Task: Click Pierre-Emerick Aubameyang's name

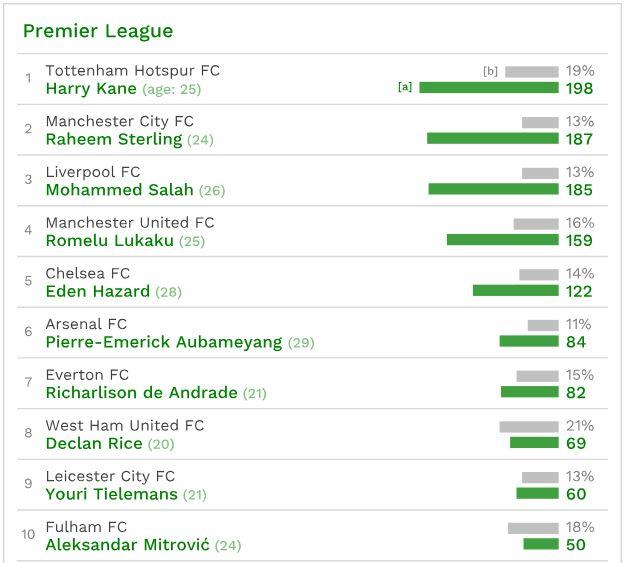Action: (164, 342)
